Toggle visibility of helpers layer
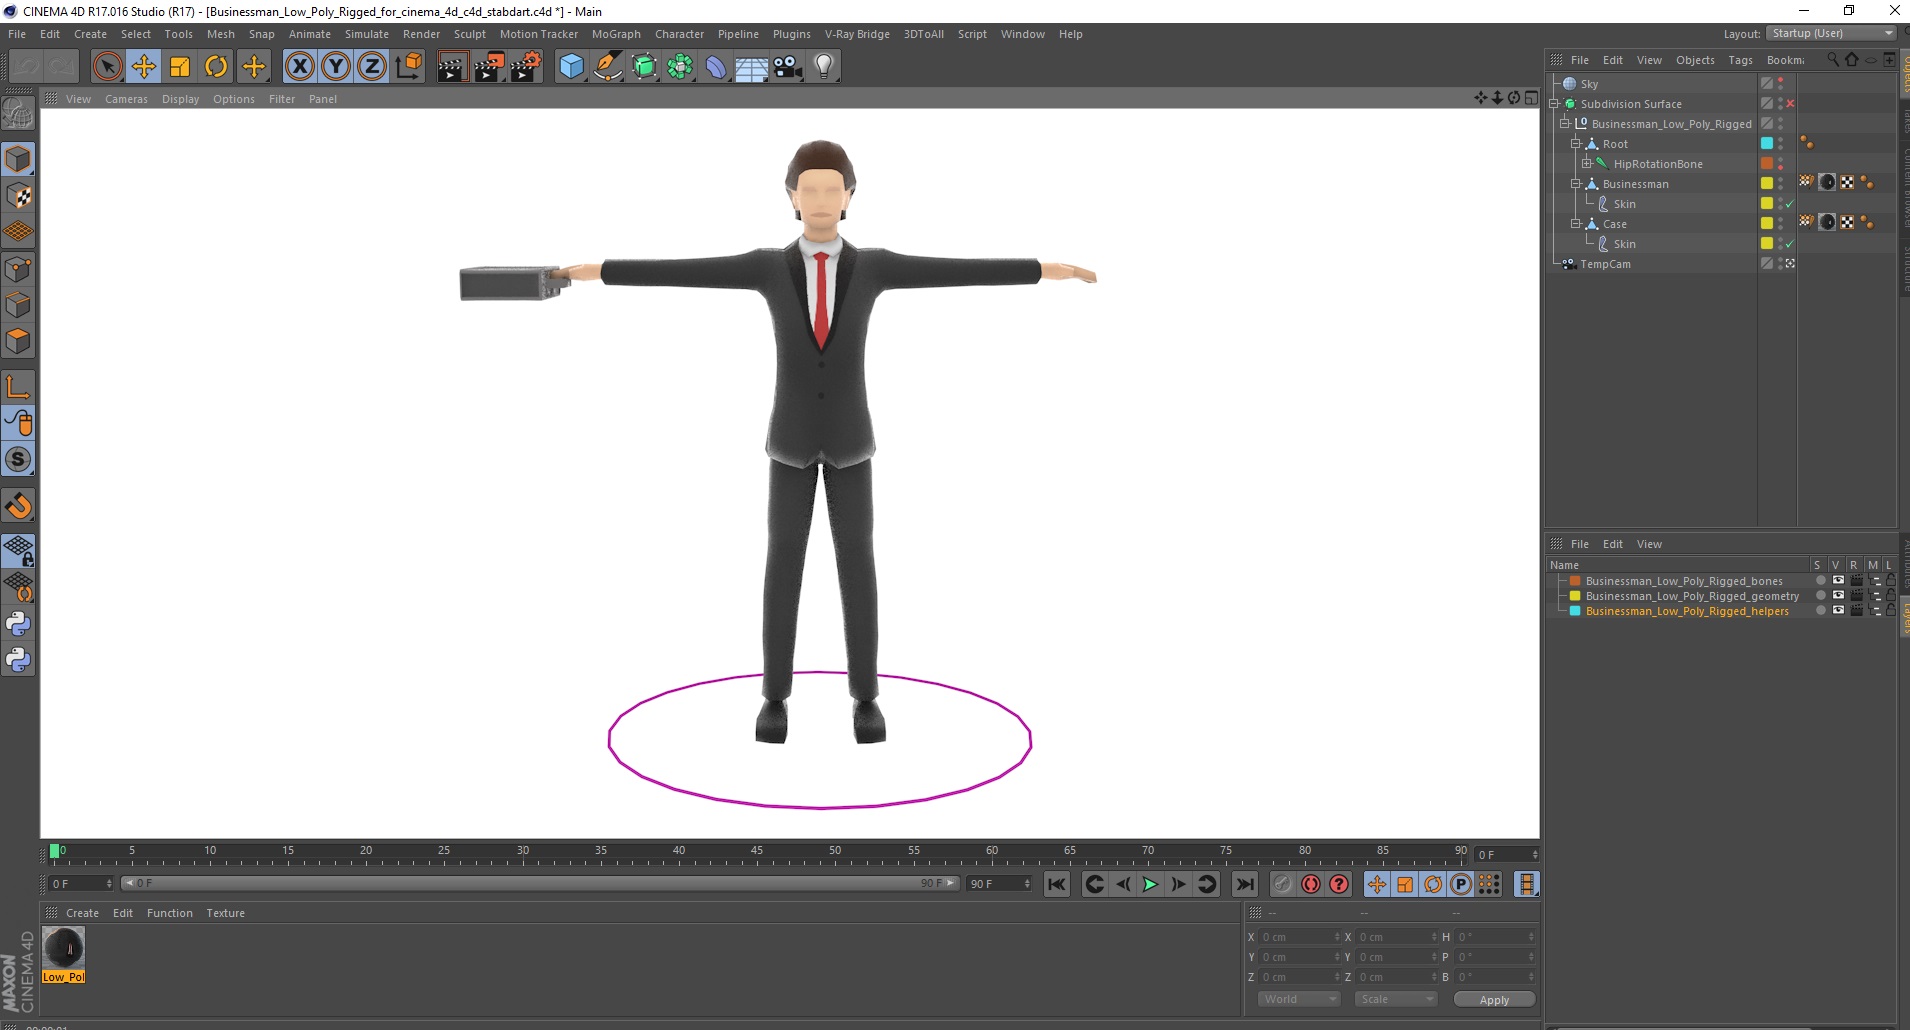1910x1030 pixels. 1838,611
